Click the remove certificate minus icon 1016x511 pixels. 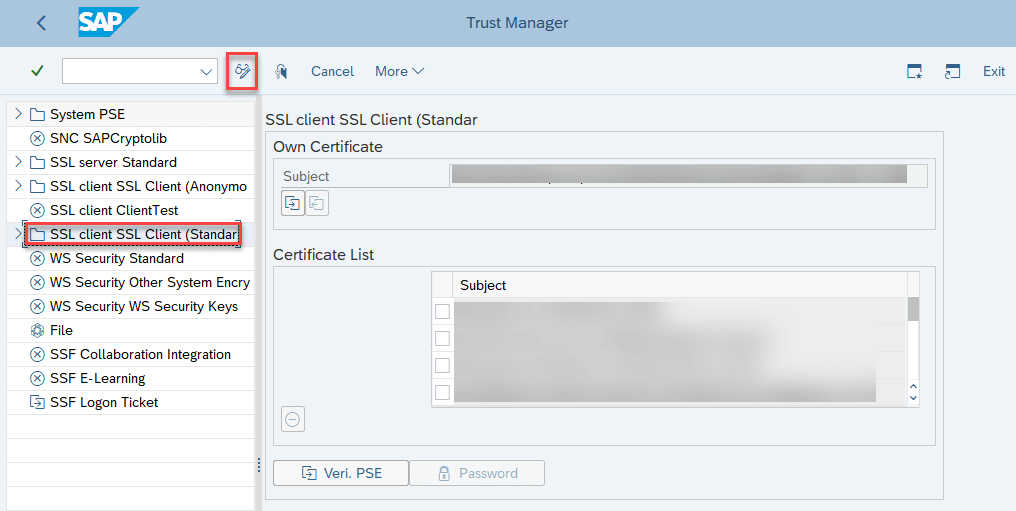[x=293, y=420]
